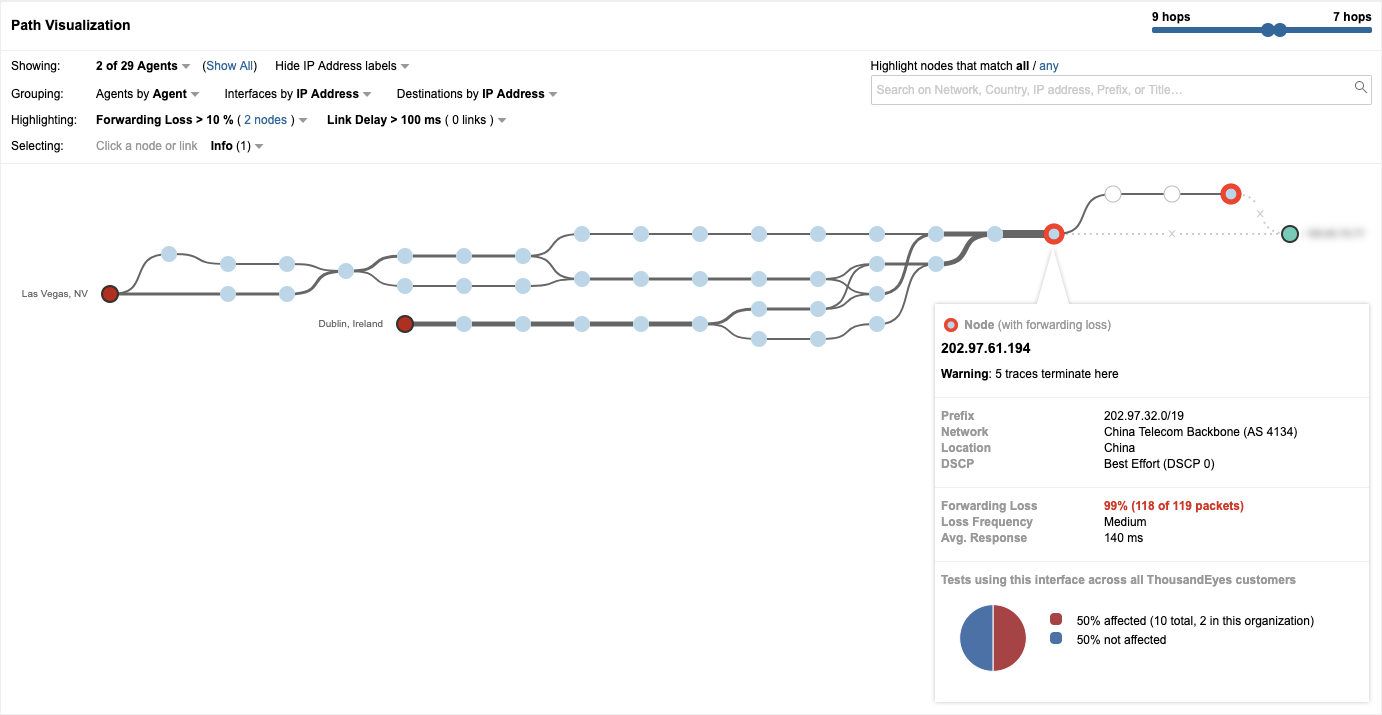
Task: Click the red affected legend square
Action: (x=1057, y=620)
